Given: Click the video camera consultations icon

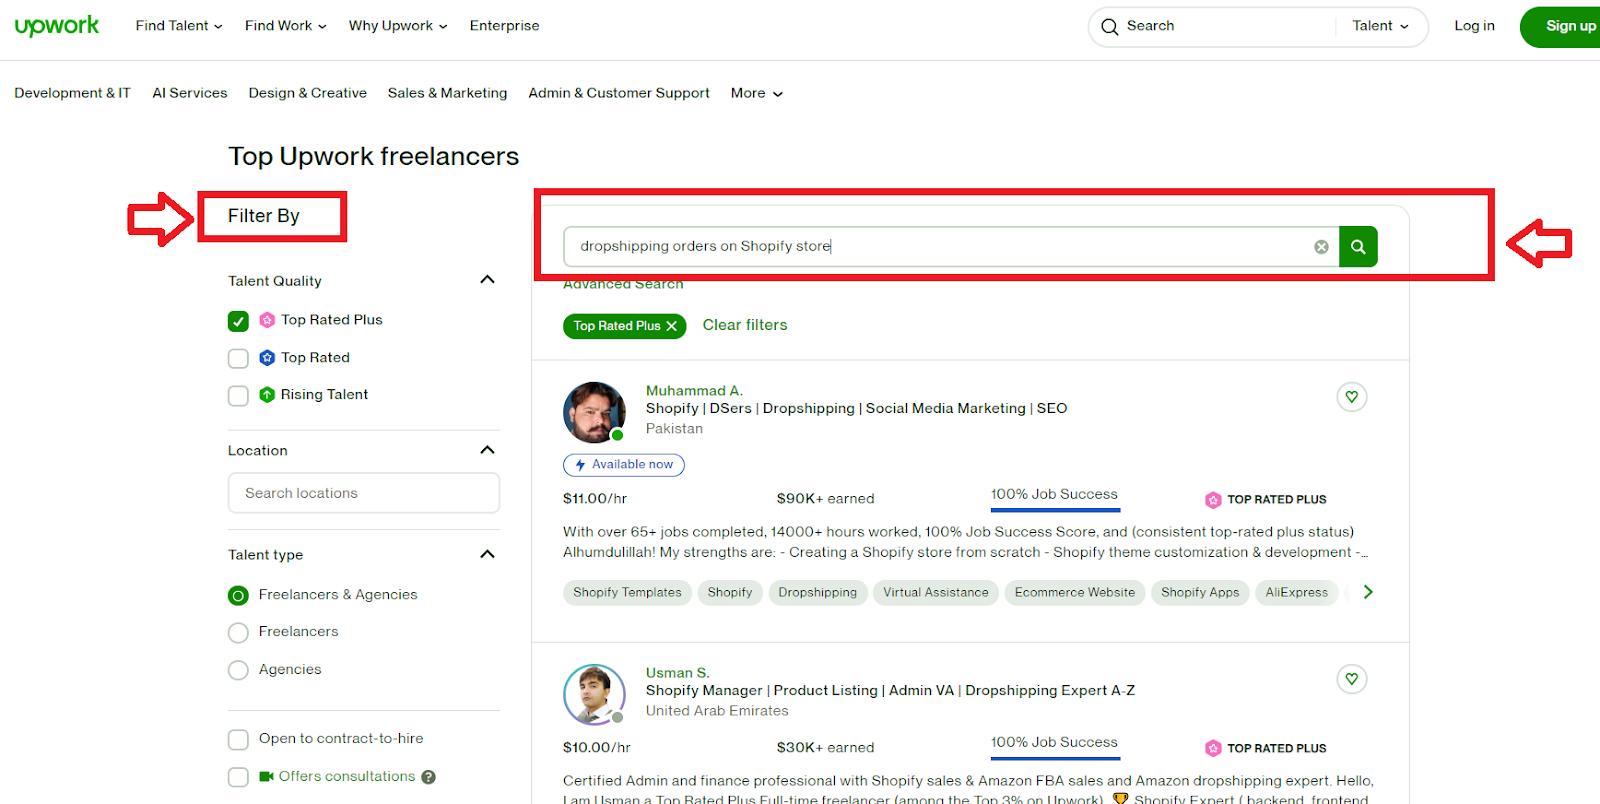Looking at the screenshot, I should pyautogui.click(x=266, y=776).
